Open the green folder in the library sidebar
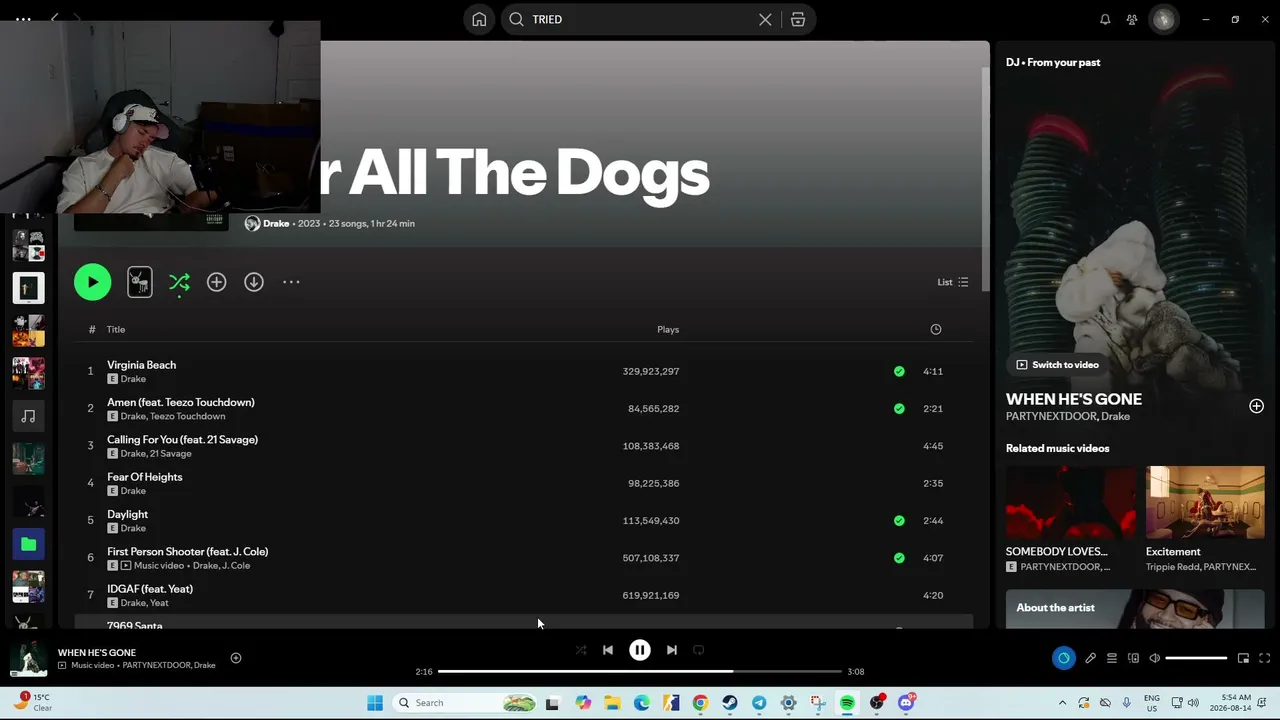 [x=28, y=544]
